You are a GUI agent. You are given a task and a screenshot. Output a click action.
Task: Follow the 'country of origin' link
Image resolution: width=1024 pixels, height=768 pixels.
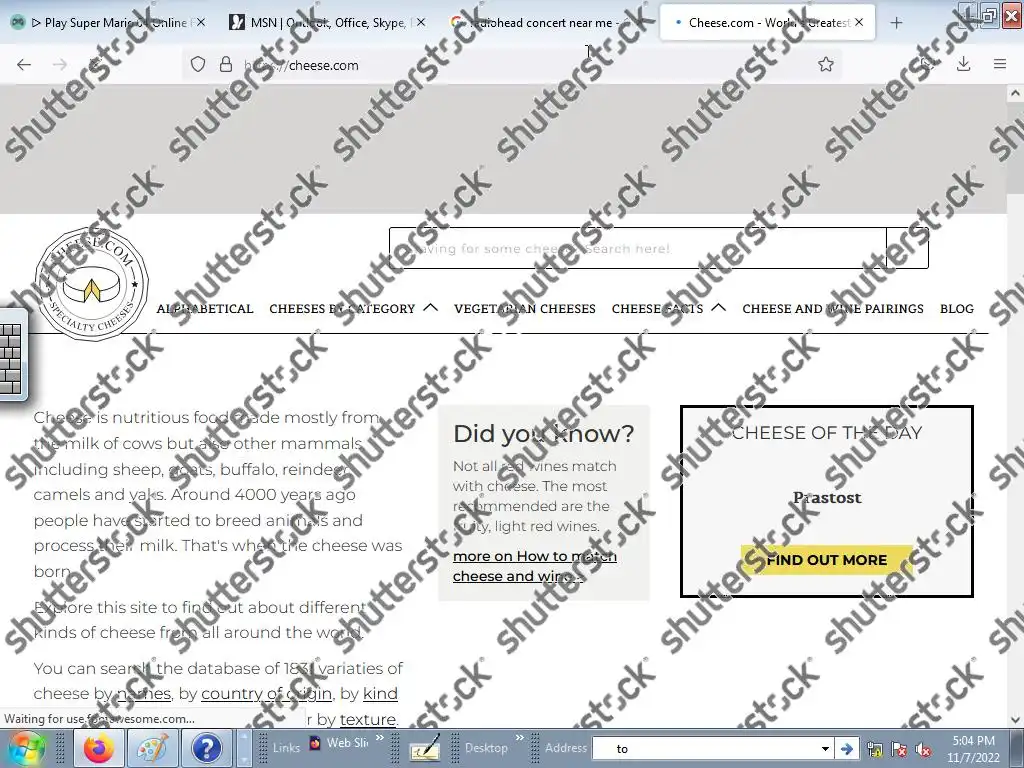[x=266, y=694]
